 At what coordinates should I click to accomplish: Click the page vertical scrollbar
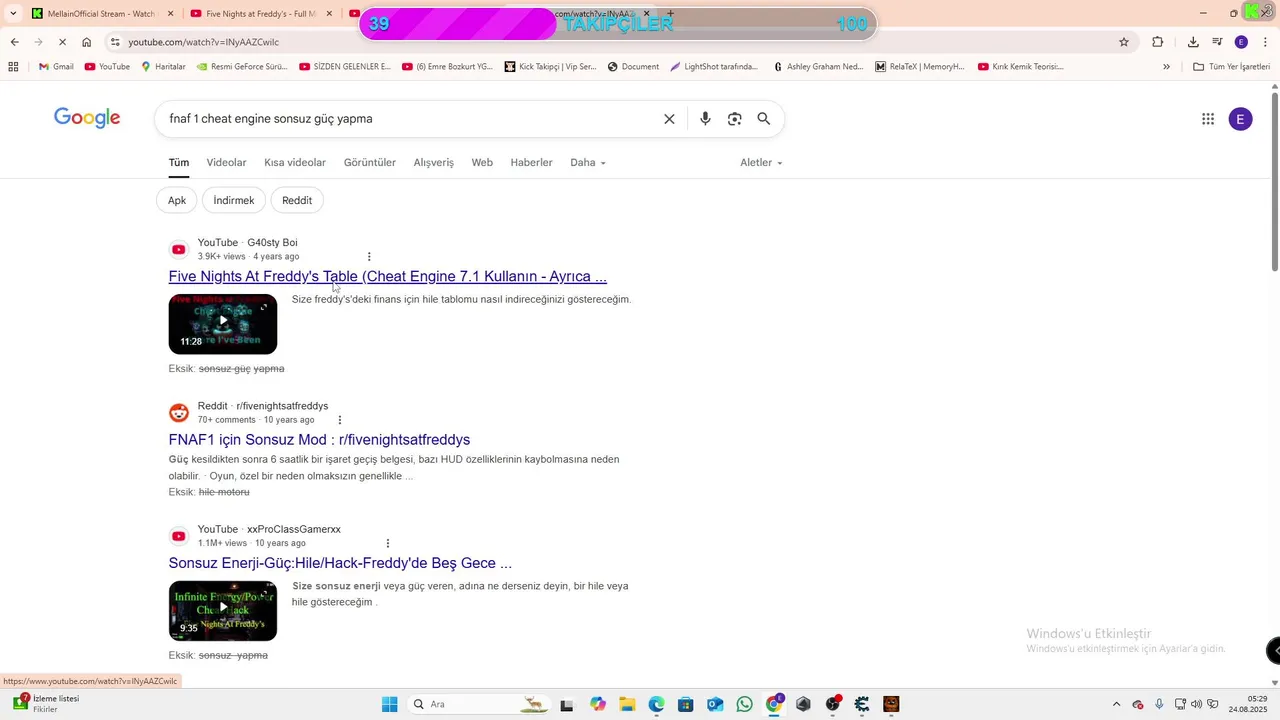(1274, 180)
